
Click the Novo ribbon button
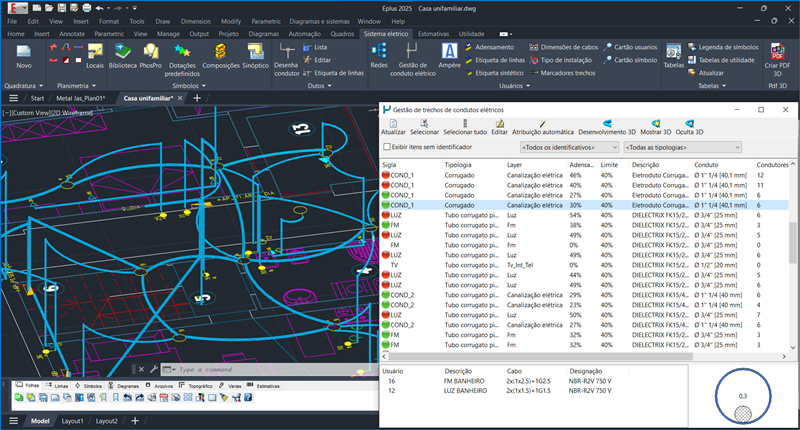(23, 56)
